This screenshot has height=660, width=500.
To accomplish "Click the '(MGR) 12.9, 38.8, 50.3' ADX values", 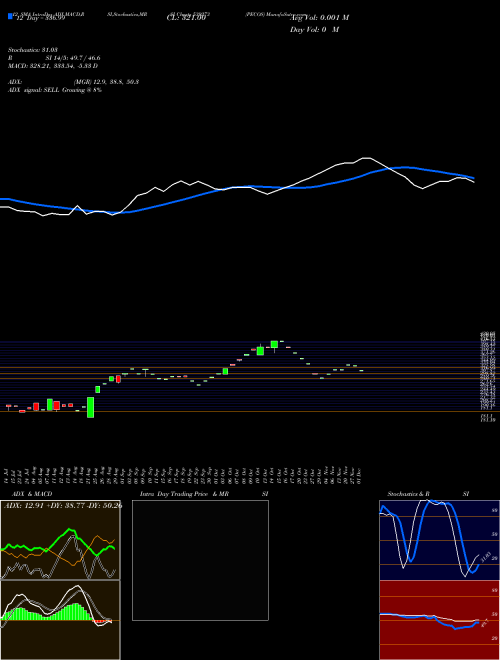I will [106, 82].
